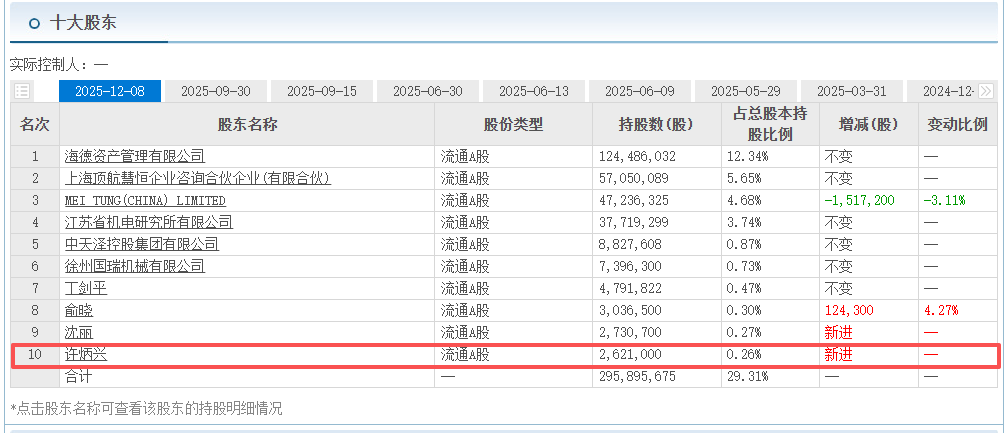Click the list icon left of date tabs
1005x433 pixels.
pos(22,91)
